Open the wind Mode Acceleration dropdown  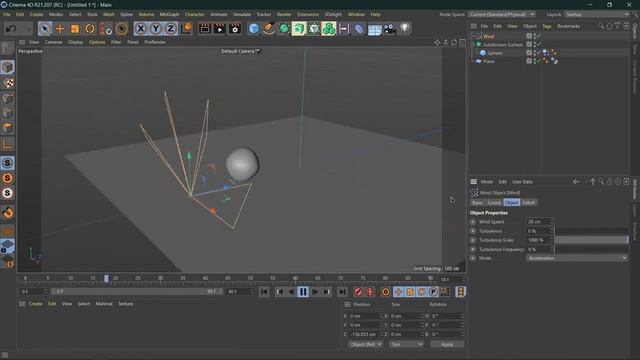click(x=577, y=258)
